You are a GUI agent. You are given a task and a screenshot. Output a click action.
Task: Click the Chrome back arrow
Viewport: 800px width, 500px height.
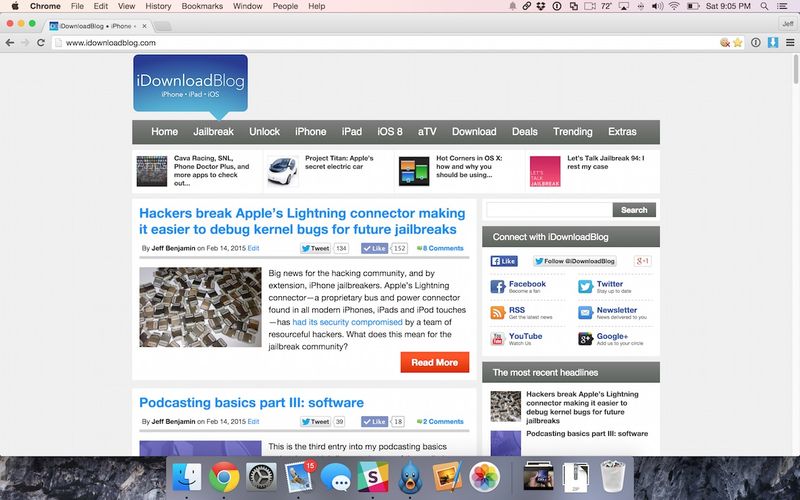(x=10, y=43)
